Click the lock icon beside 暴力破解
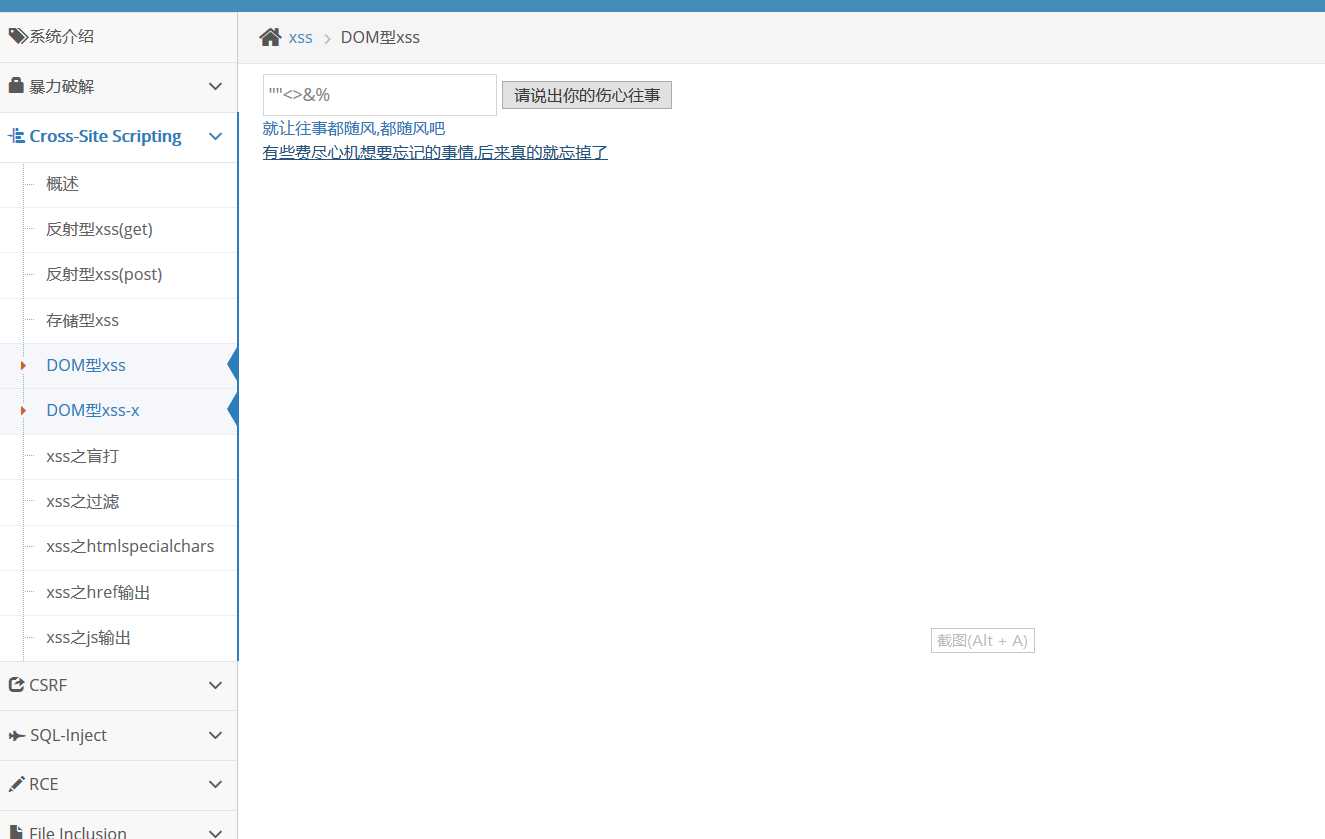Image resolution: width=1325 pixels, height=839 pixels. click(16, 86)
